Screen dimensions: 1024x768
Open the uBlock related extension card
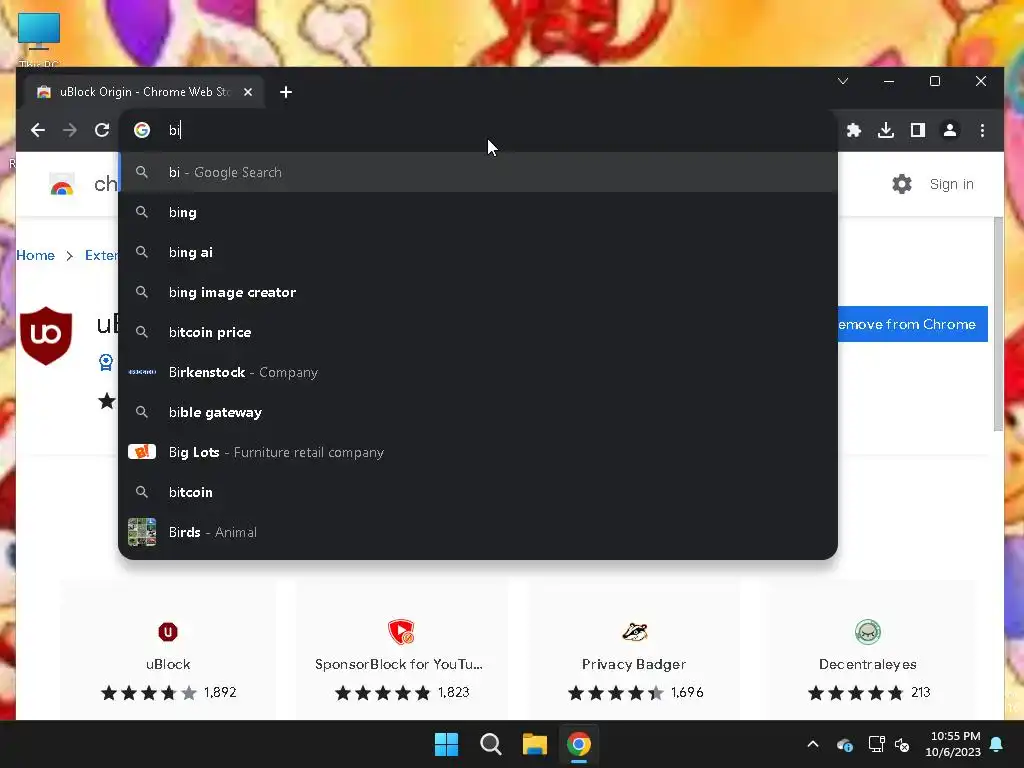coord(168,650)
